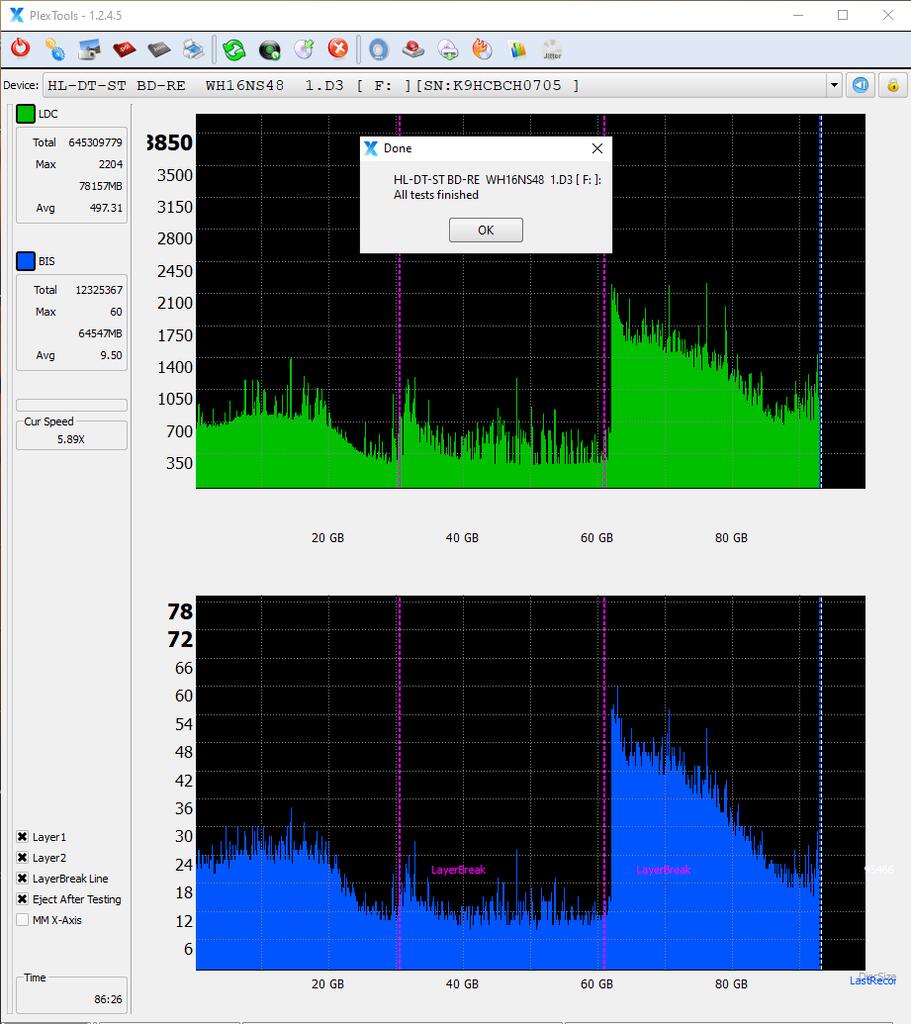Click the red drive icon in toolbar
The width and height of the screenshot is (911, 1024).
413,49
